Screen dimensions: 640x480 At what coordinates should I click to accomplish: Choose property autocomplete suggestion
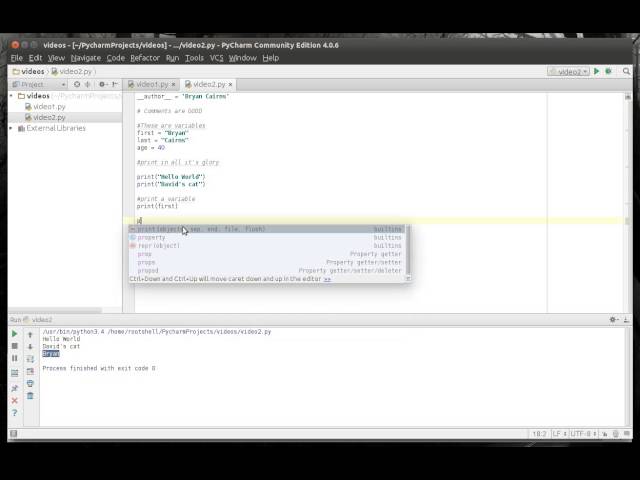pos(267,238)
